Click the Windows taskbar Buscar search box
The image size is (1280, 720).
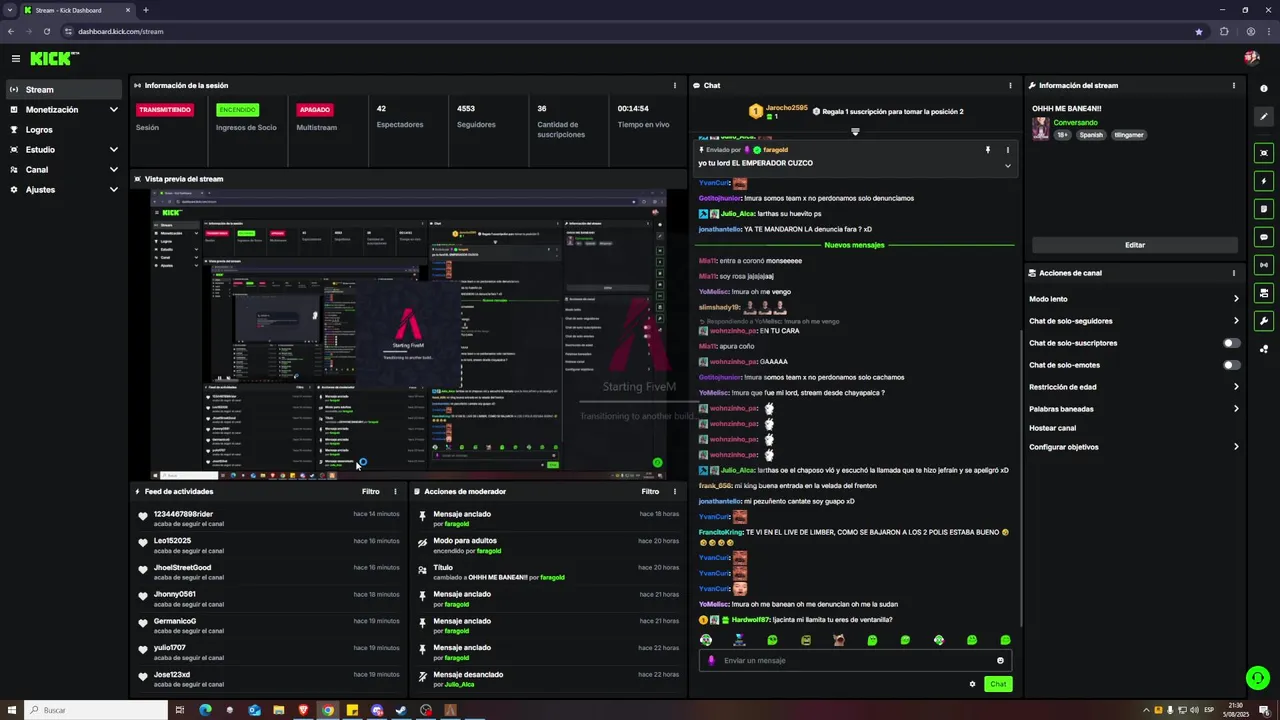click(96, 710)
